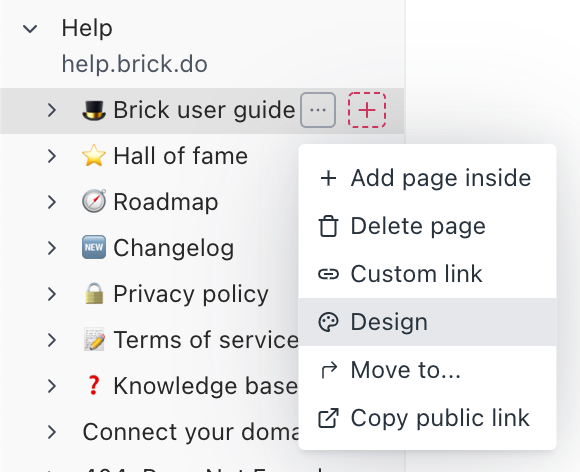580x472 pixels.
Task: Choose Add page inside from menu
Action: [427, 178]
